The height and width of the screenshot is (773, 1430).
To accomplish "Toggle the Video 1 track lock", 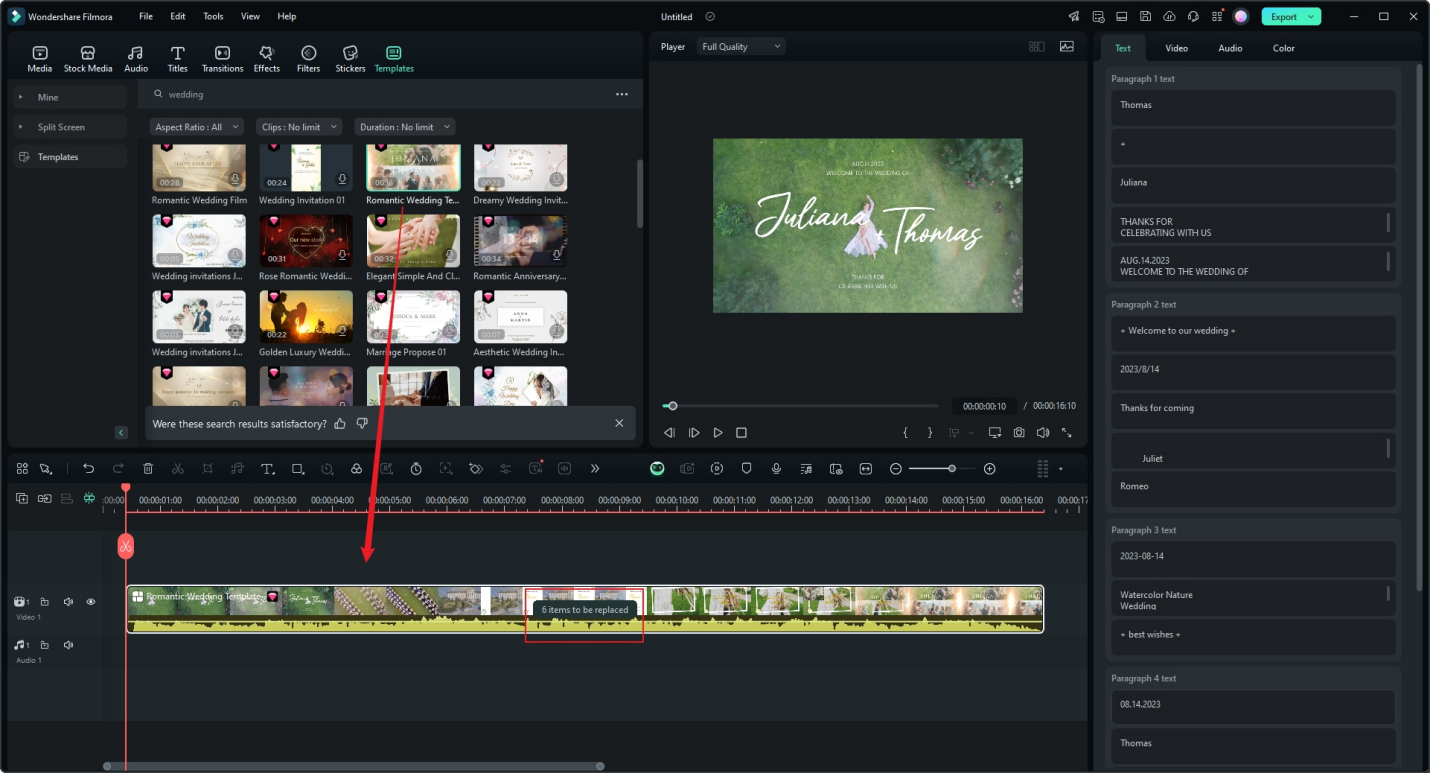I will [45, 602].
